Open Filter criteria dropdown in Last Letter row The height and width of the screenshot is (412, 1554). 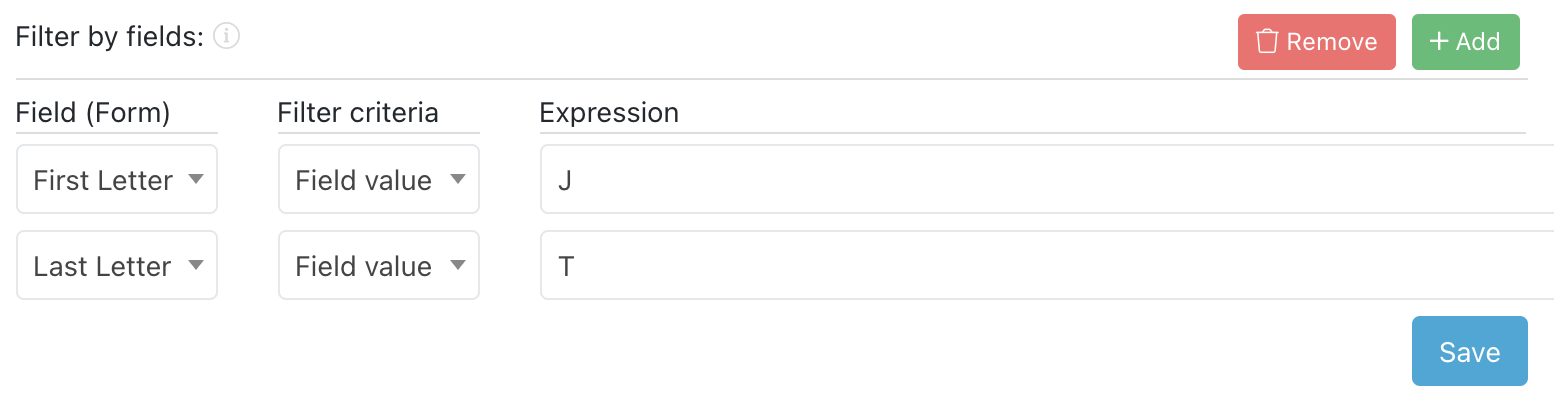[x=379, y=266]
